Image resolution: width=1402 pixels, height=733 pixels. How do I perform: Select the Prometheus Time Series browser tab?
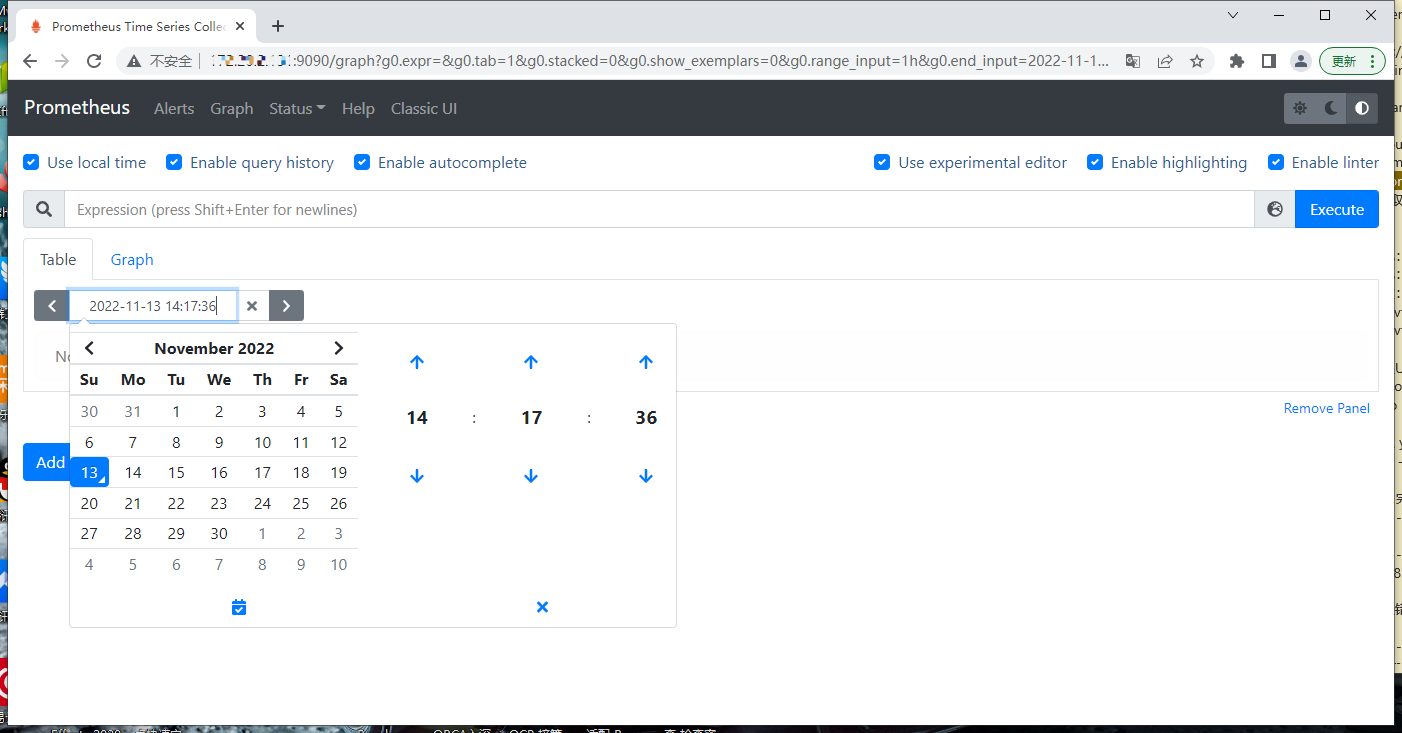point(138,26)
